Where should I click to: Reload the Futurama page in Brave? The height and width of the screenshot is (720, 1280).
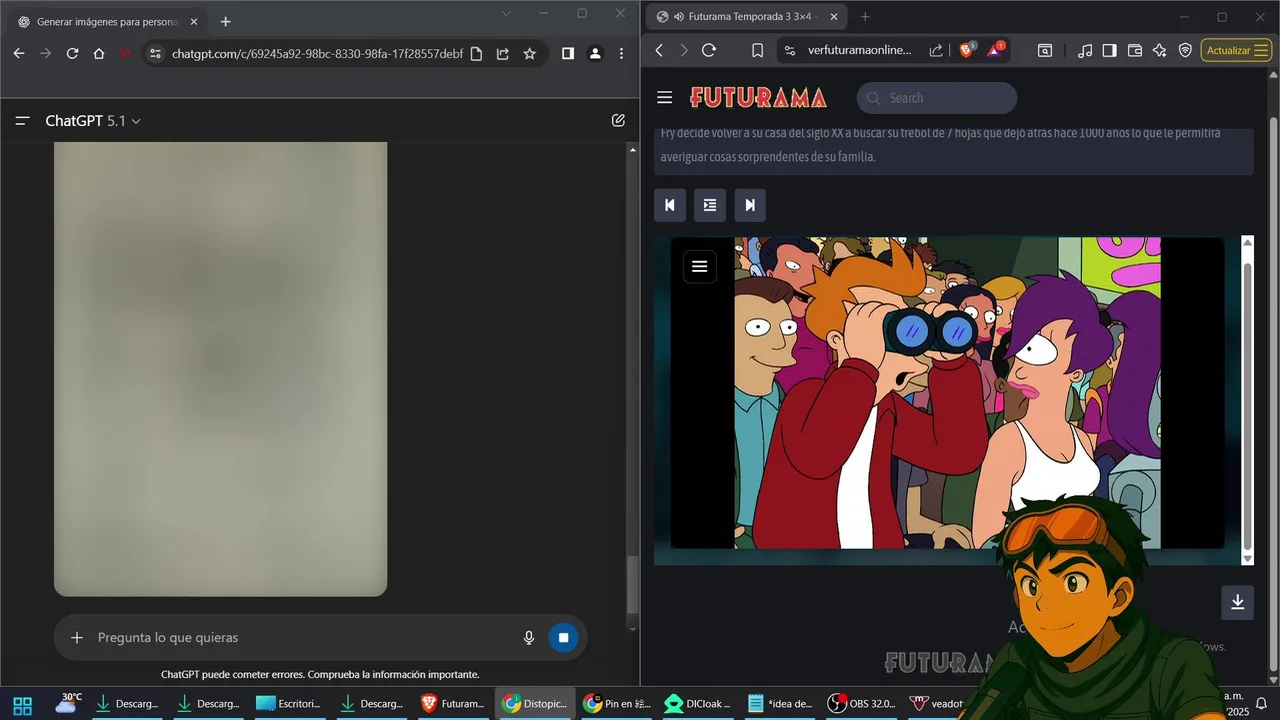point(709,50)
